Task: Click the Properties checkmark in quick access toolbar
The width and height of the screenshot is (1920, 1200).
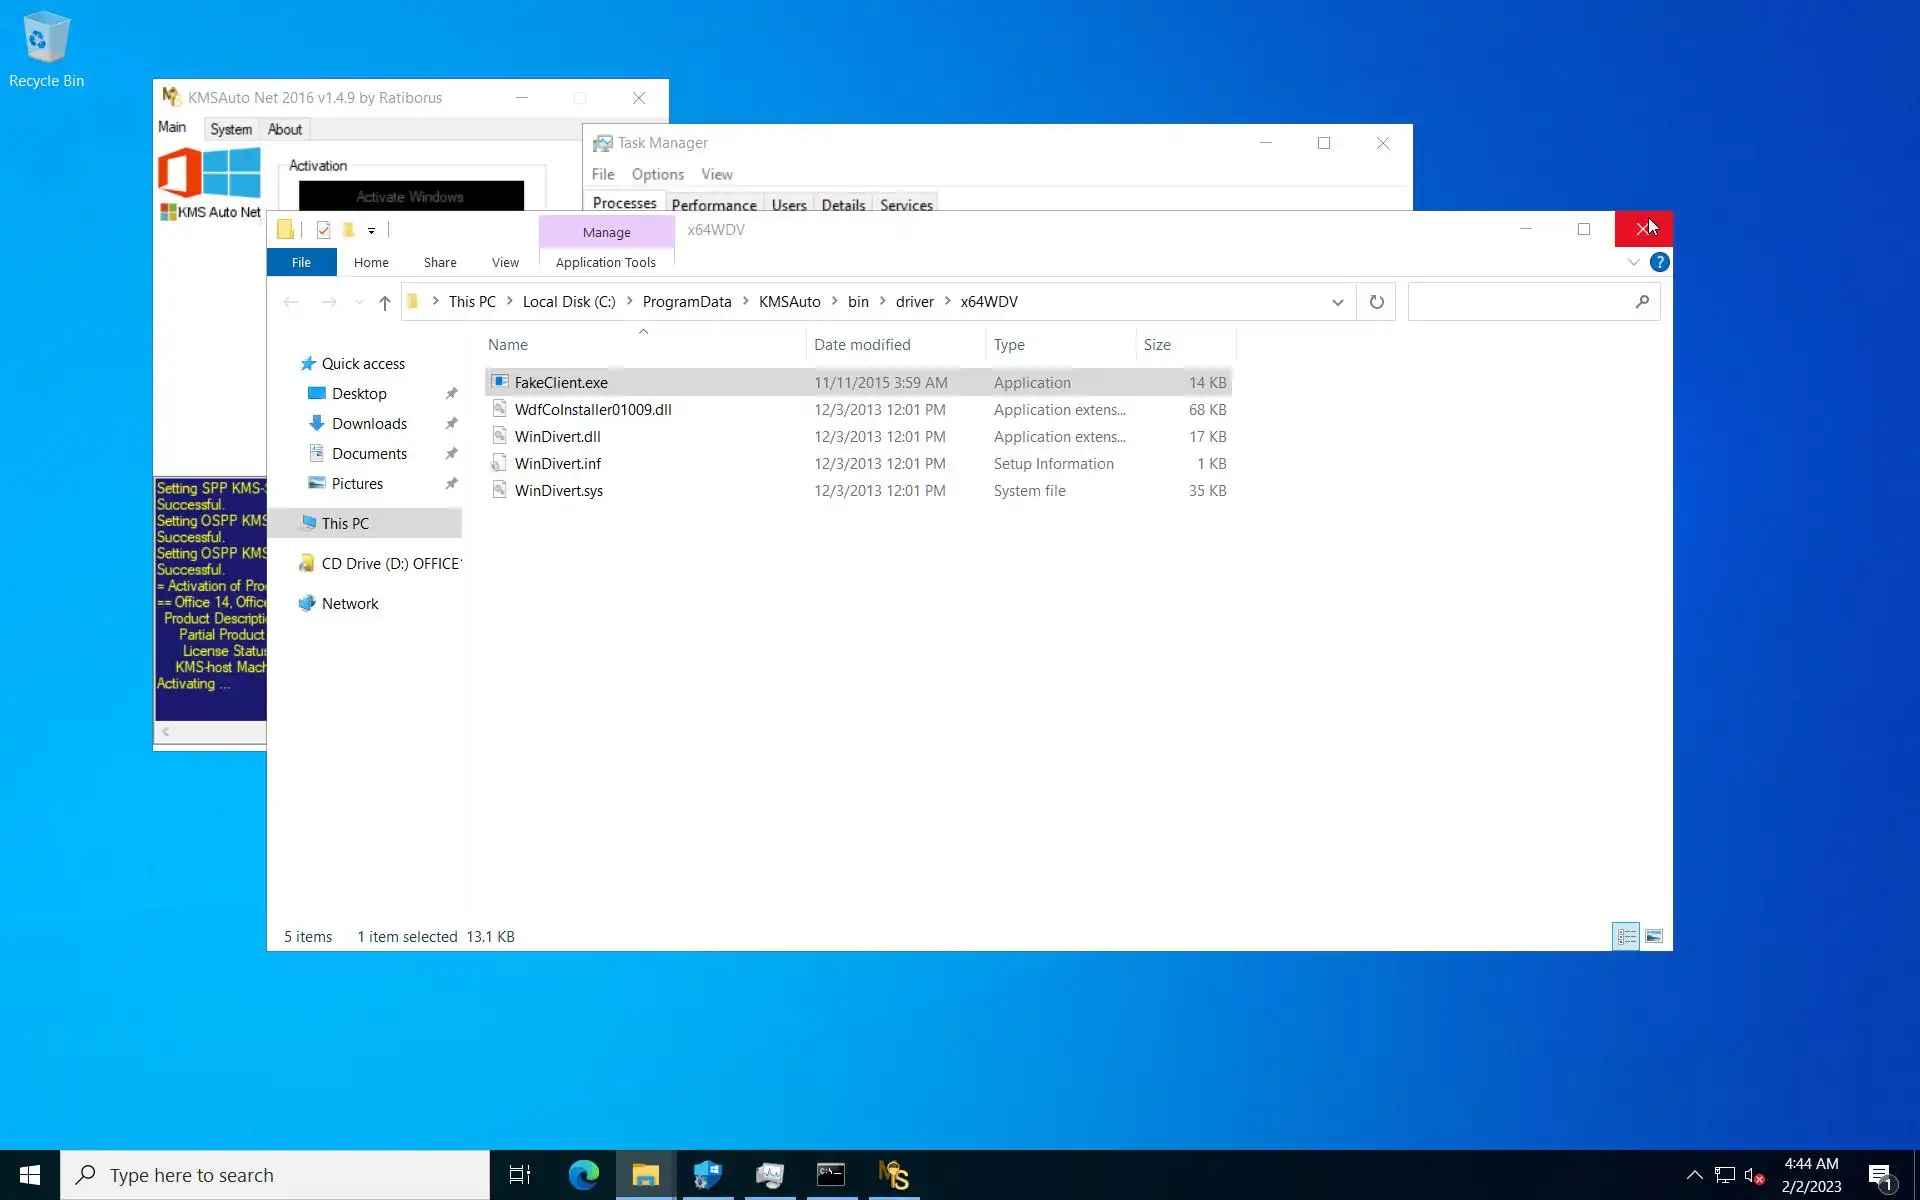Action: pyautogui.click(x=323, y=230)
